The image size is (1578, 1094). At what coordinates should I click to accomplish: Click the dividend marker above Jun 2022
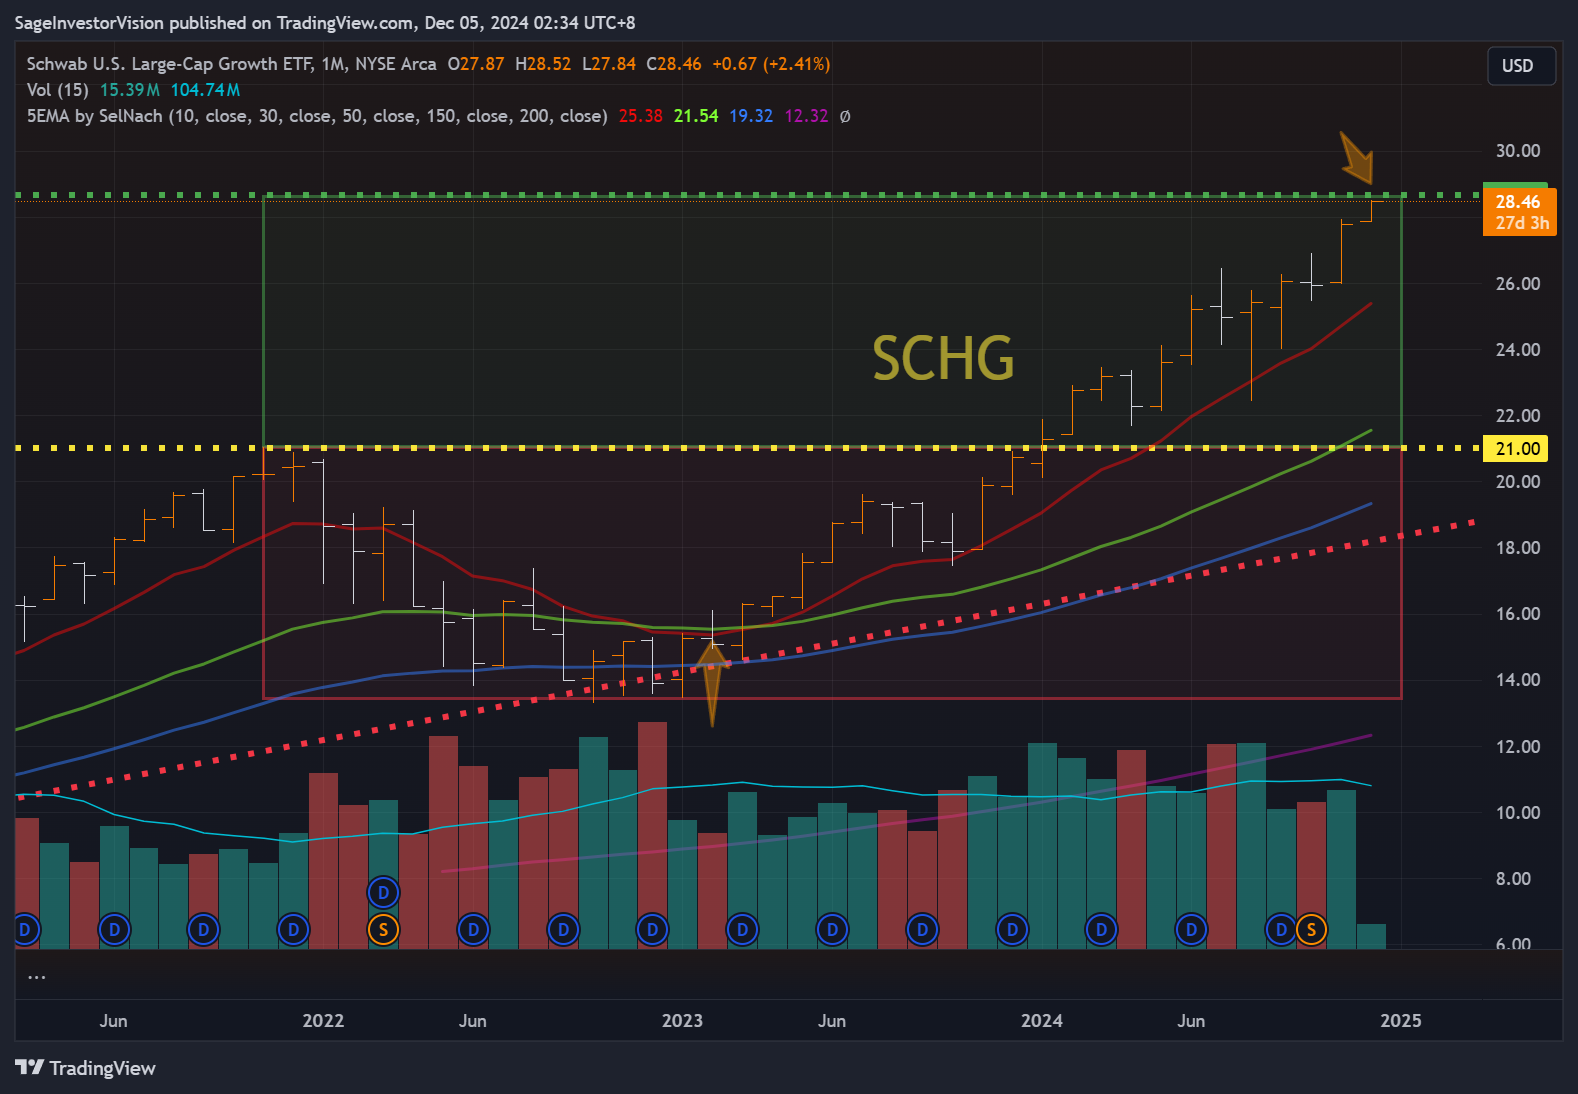[x=473, y=930]
